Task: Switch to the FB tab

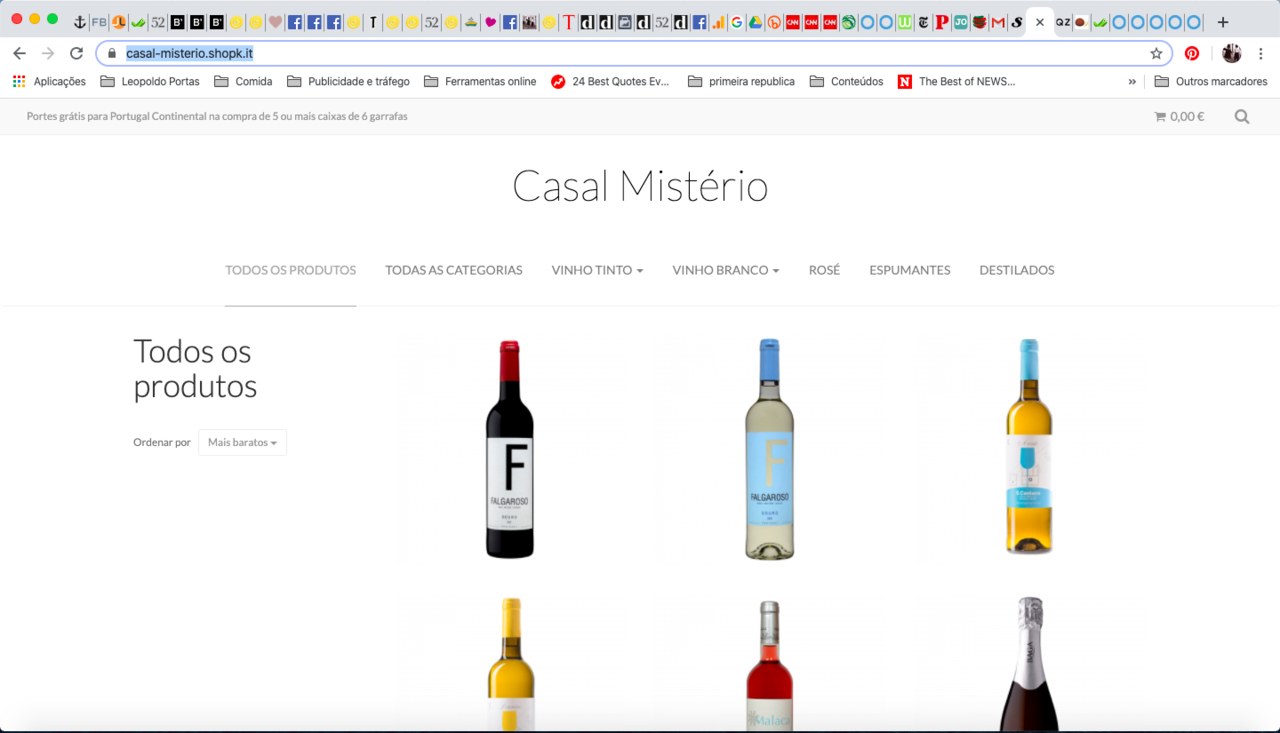Action: coord(99,22)
